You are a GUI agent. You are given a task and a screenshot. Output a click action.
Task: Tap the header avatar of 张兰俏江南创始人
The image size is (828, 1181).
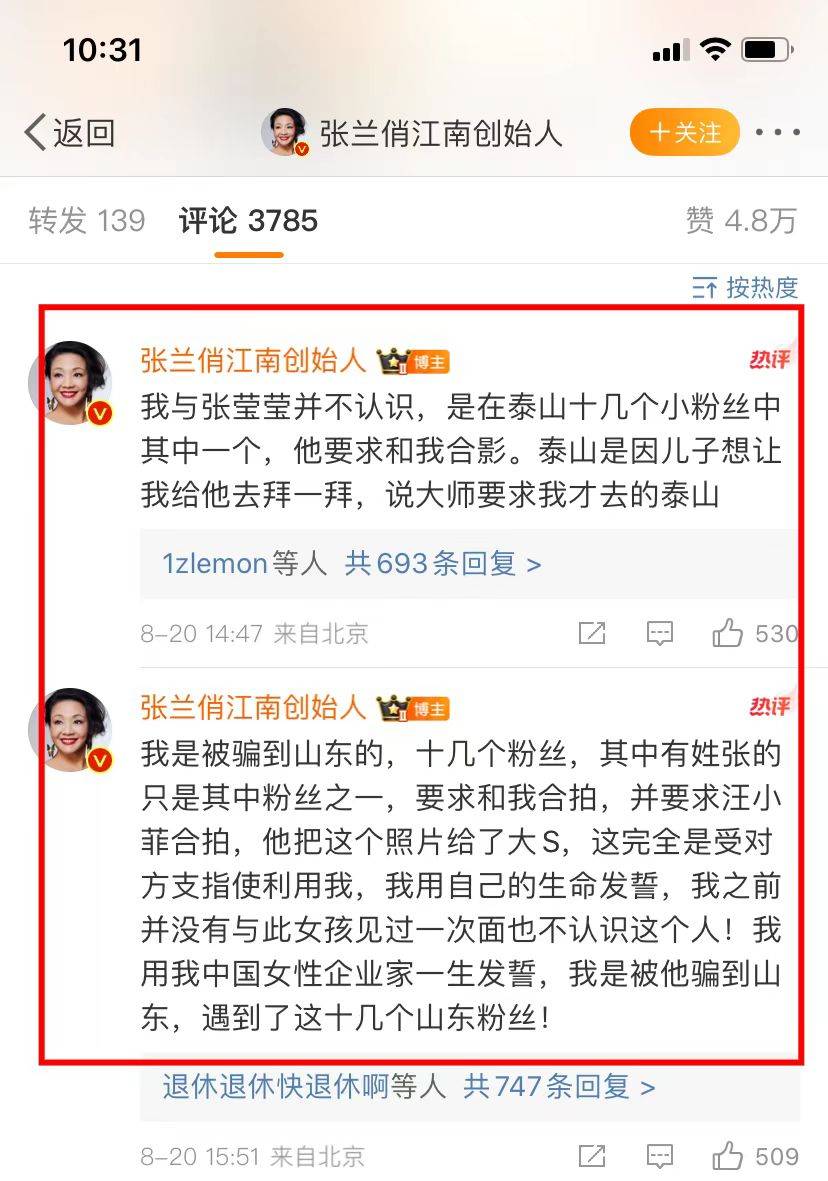click(285, 132)
